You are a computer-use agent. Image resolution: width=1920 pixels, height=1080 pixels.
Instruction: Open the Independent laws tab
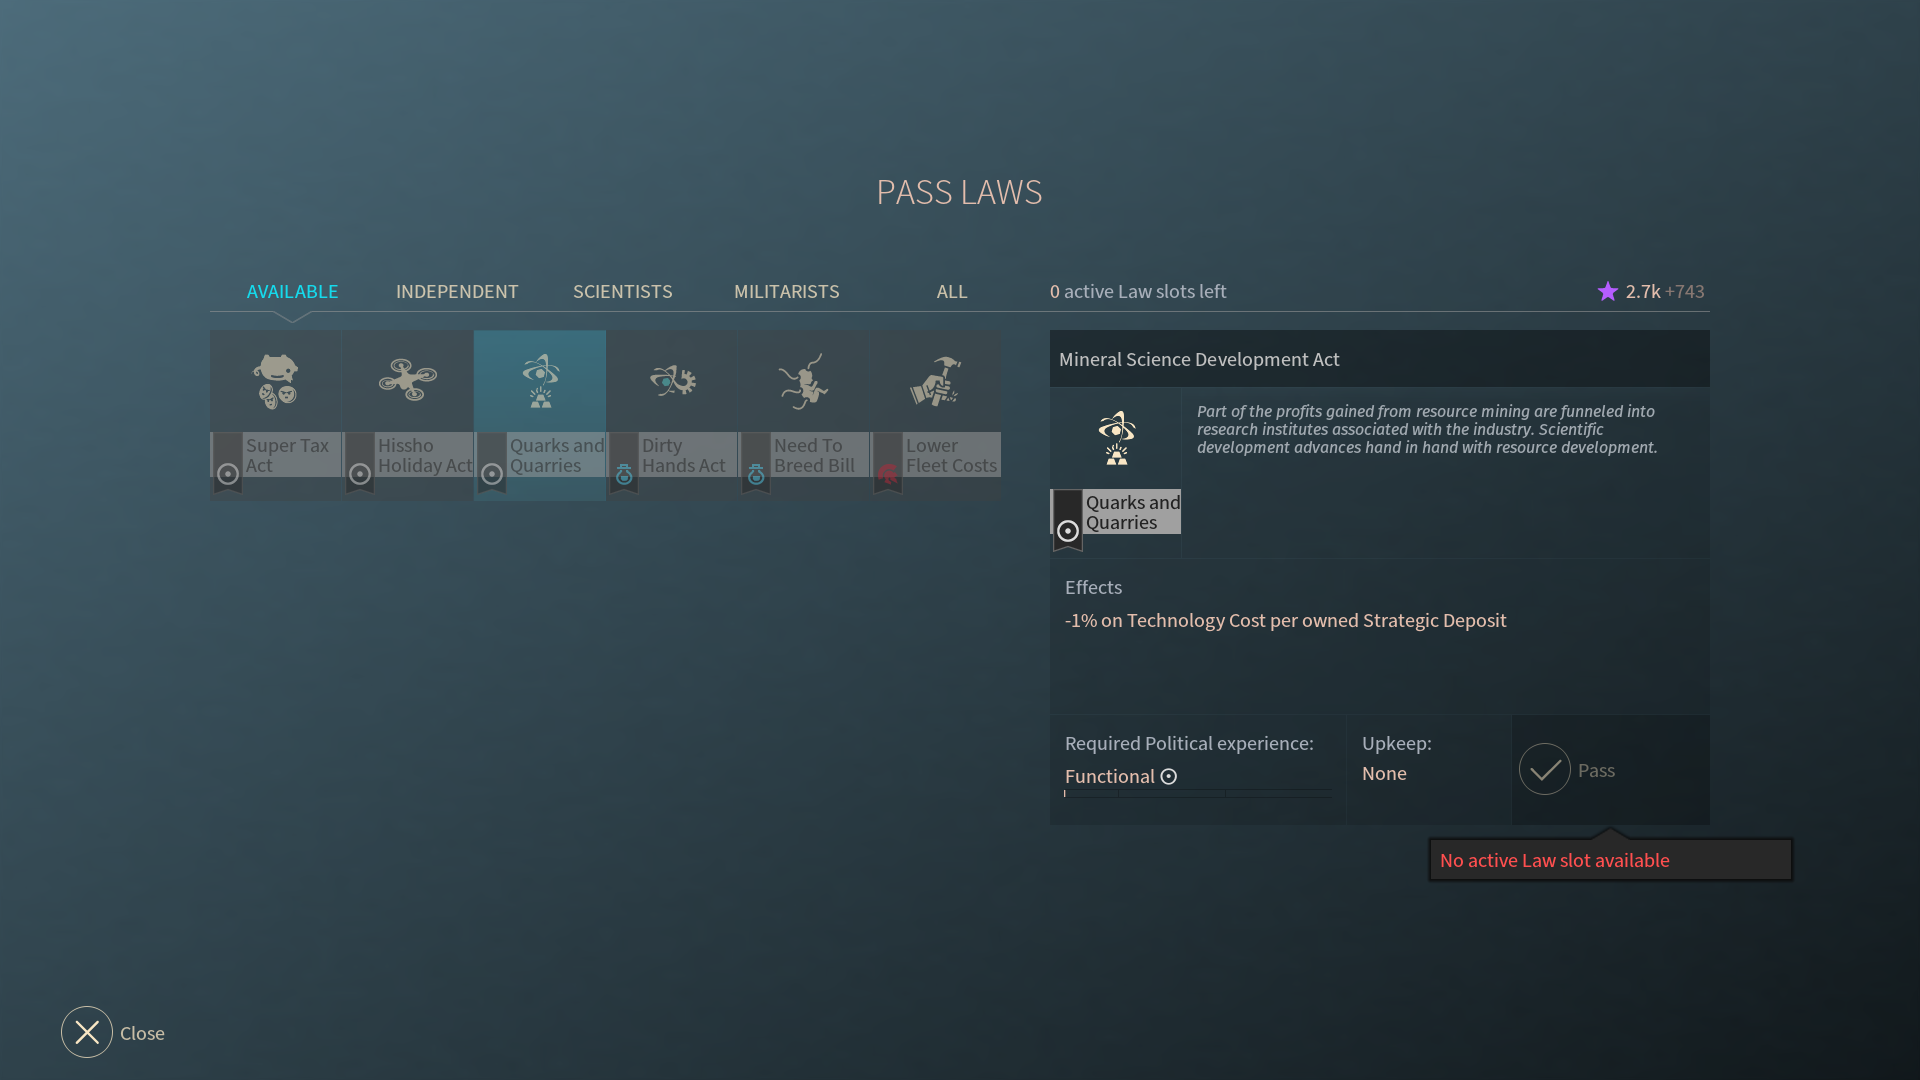point(457,291)
